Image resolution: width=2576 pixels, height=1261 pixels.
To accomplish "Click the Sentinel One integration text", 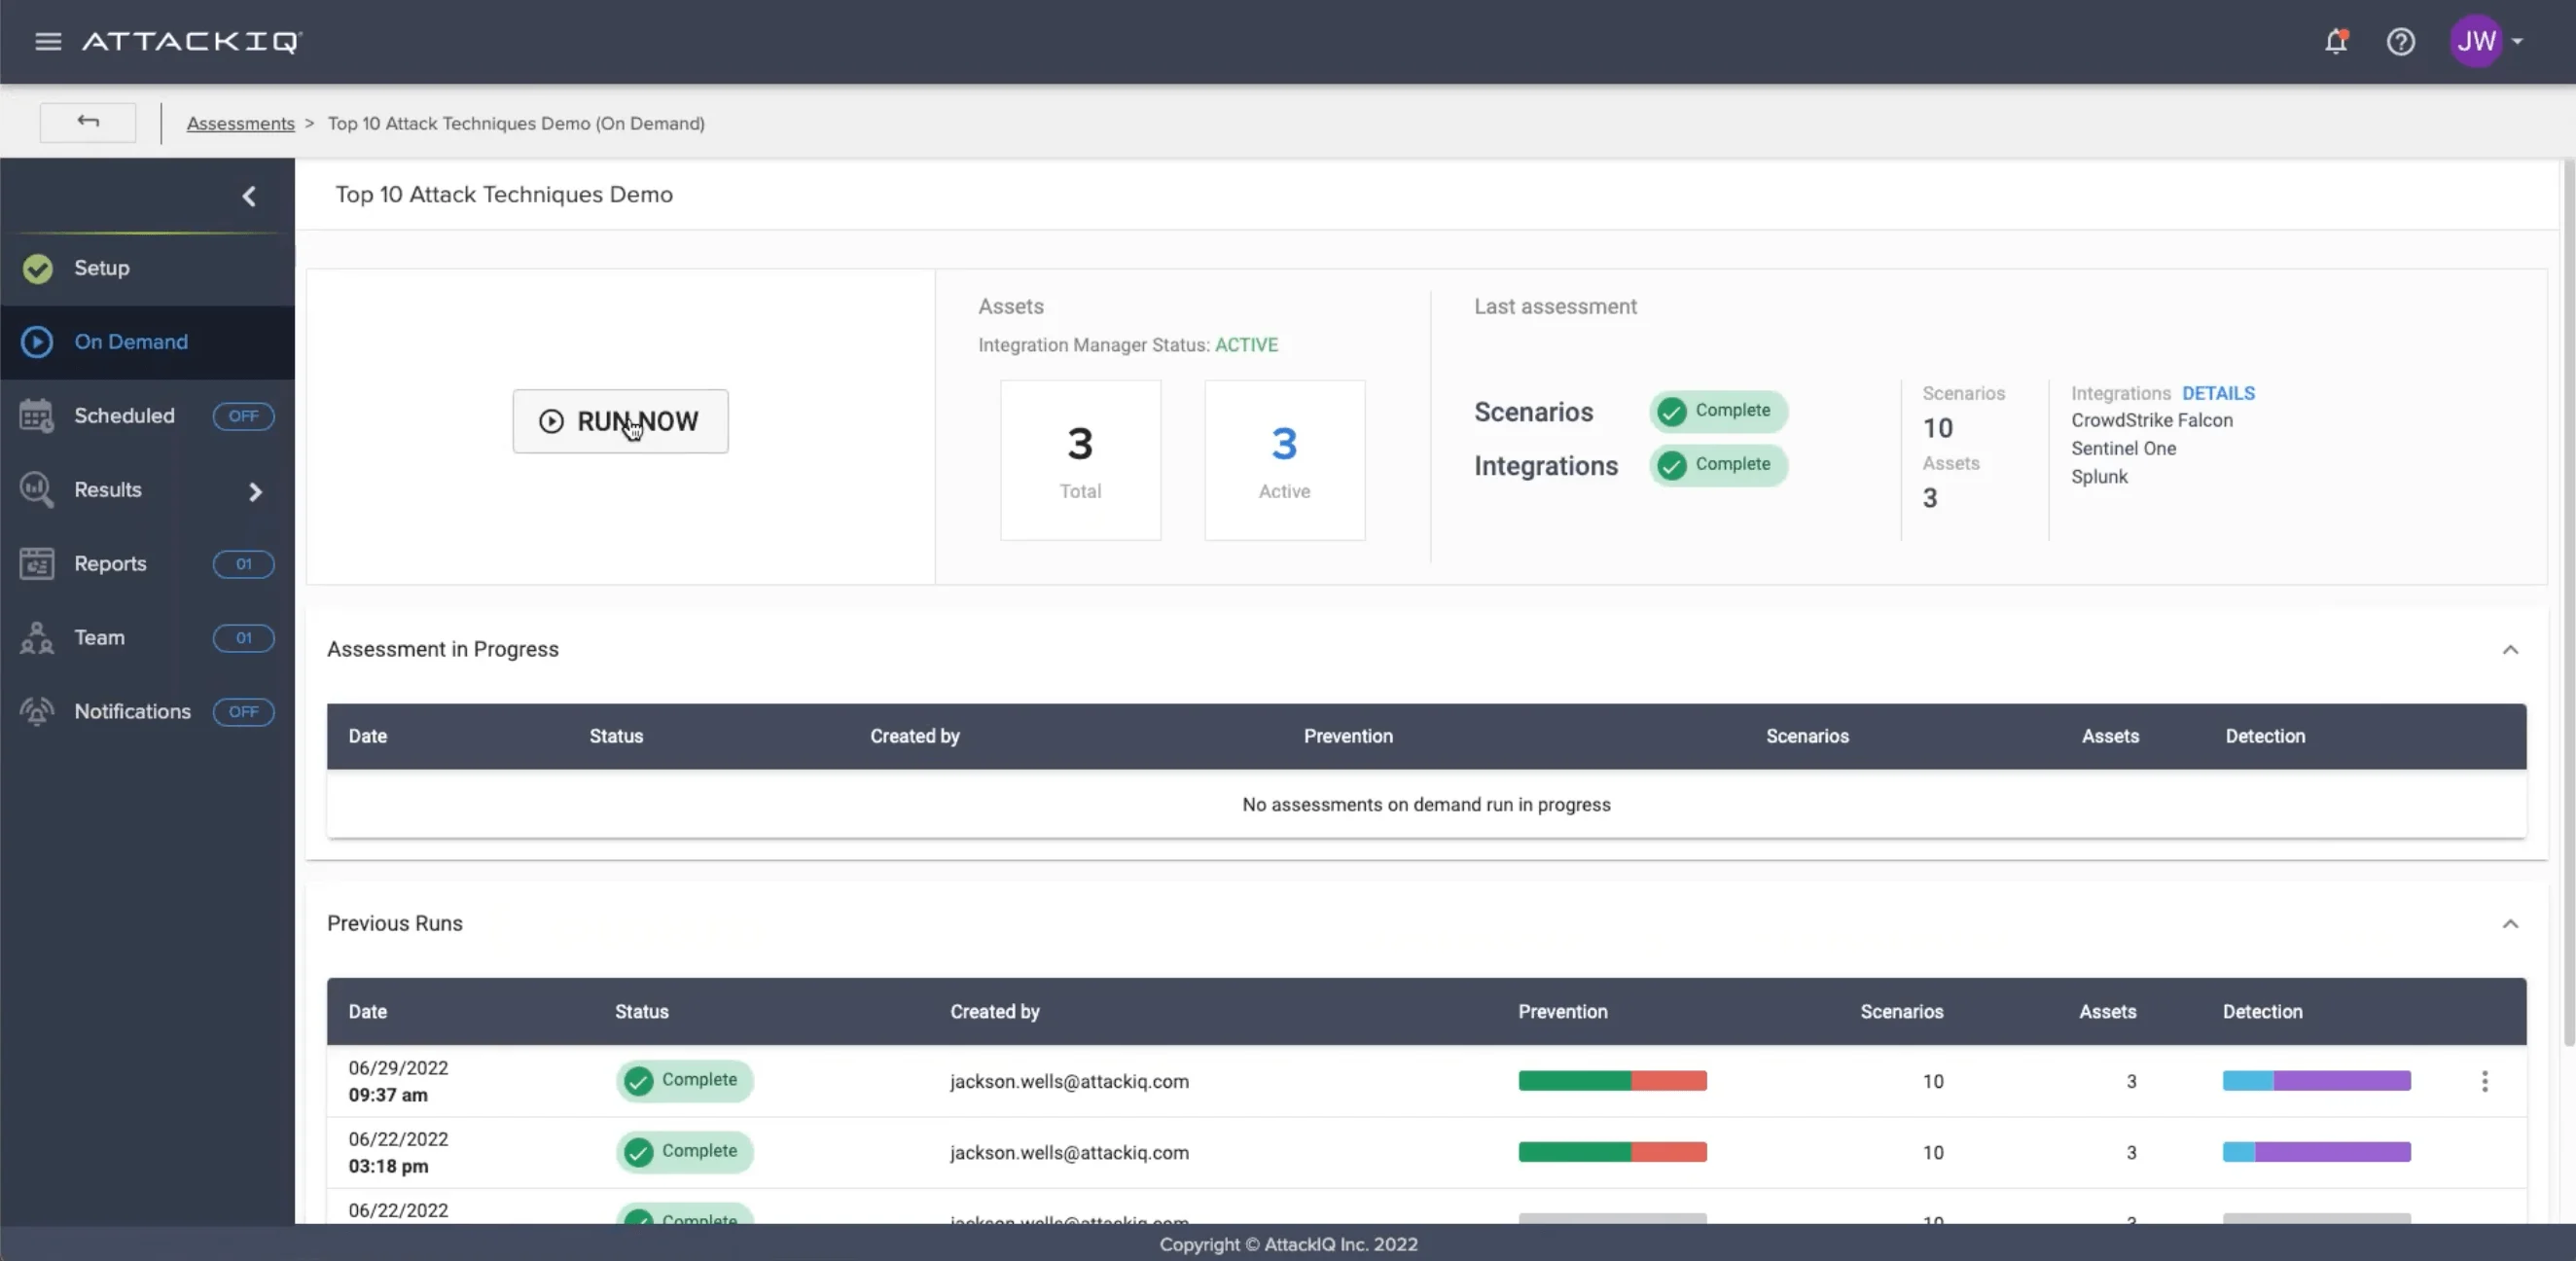I will pos(2123,448).
